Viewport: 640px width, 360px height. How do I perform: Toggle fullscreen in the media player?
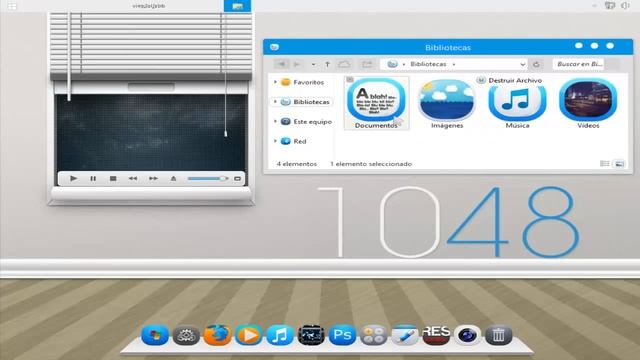[x=237, y=178]
